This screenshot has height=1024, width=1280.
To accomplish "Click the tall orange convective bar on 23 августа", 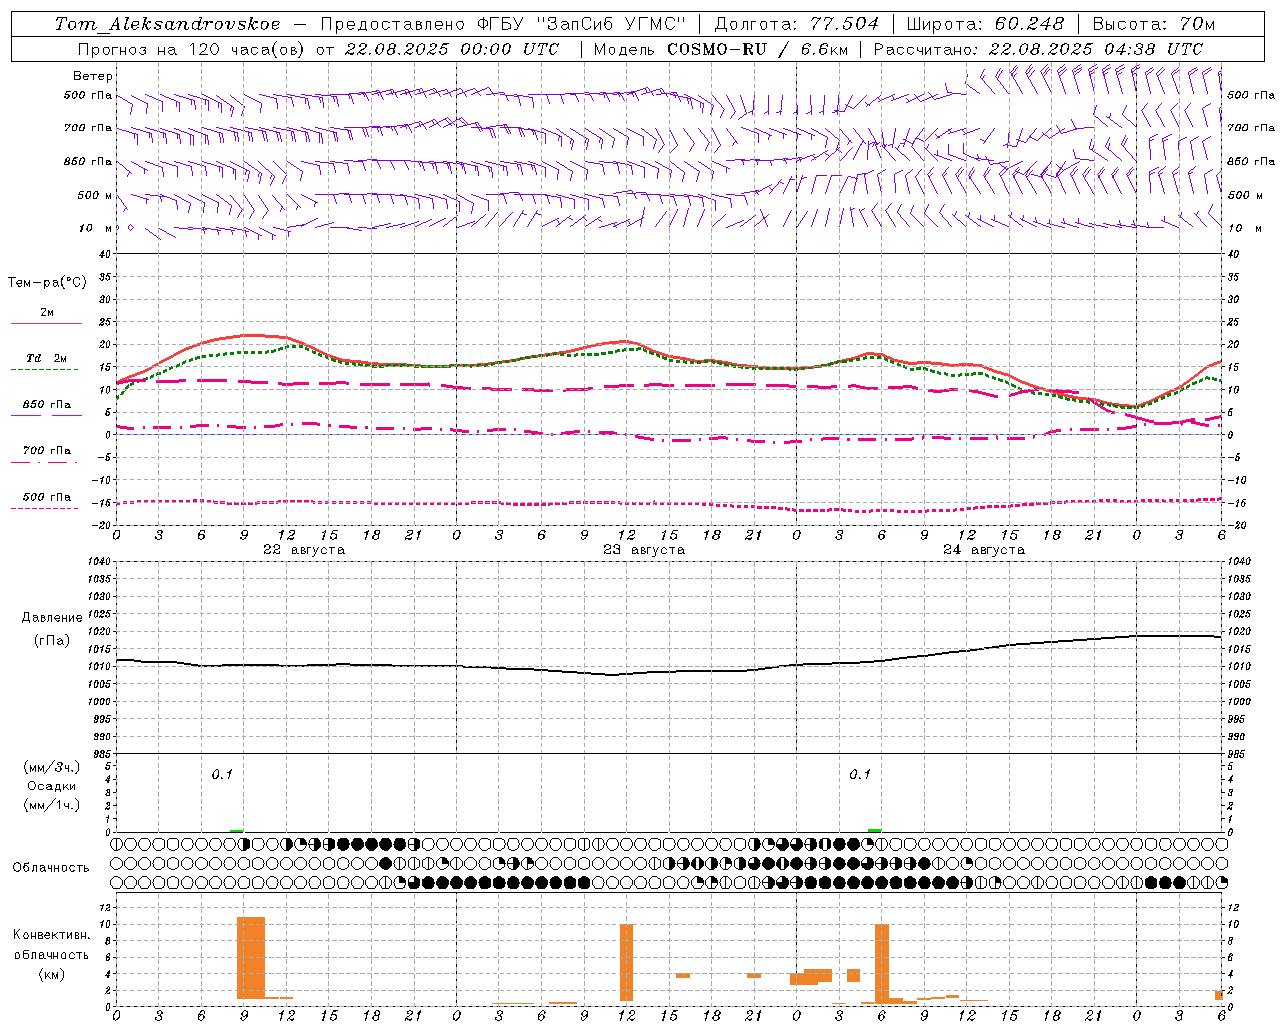I will (626, 962).
